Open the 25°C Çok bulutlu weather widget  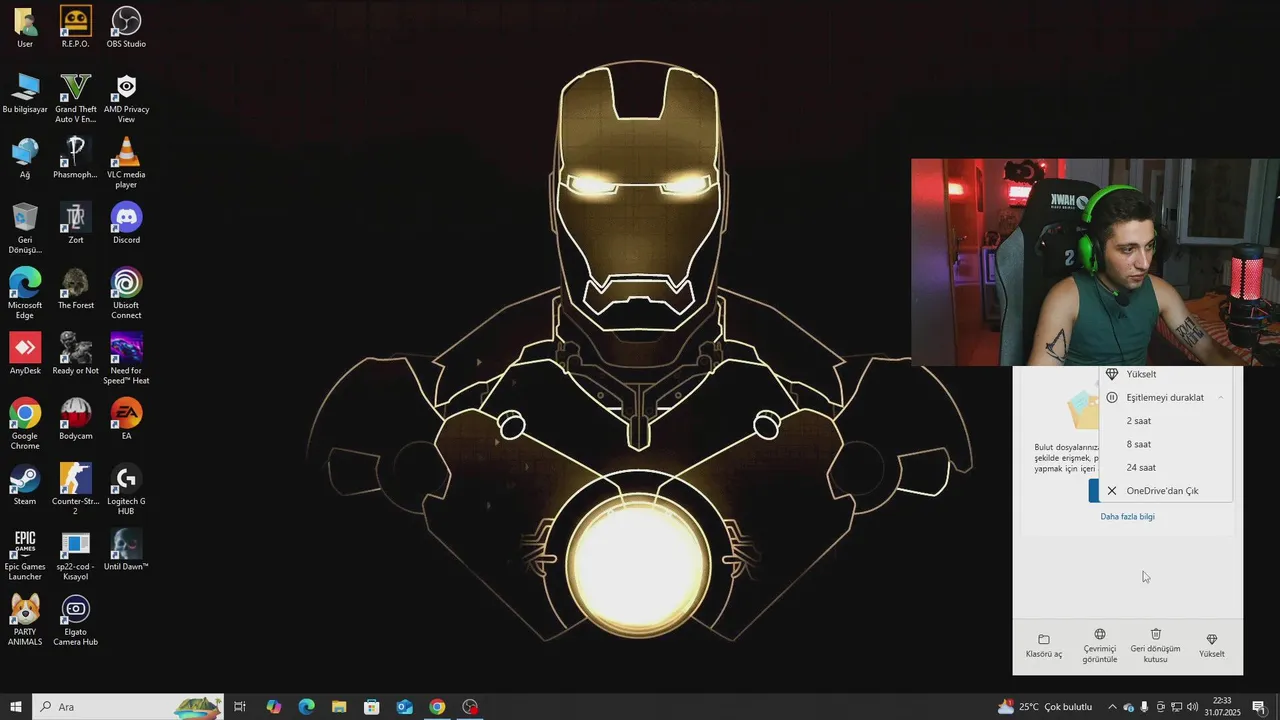pos(1044,707)
